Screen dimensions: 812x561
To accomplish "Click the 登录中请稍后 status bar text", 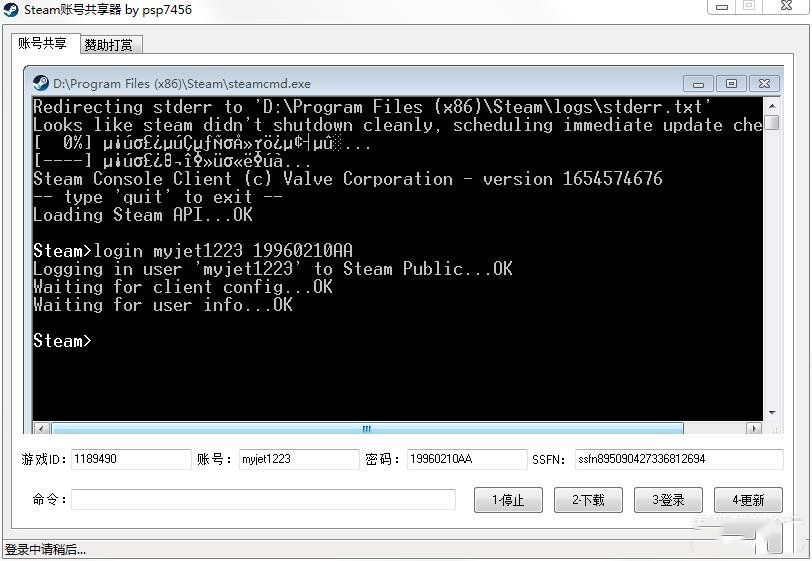I will [45, 550].
